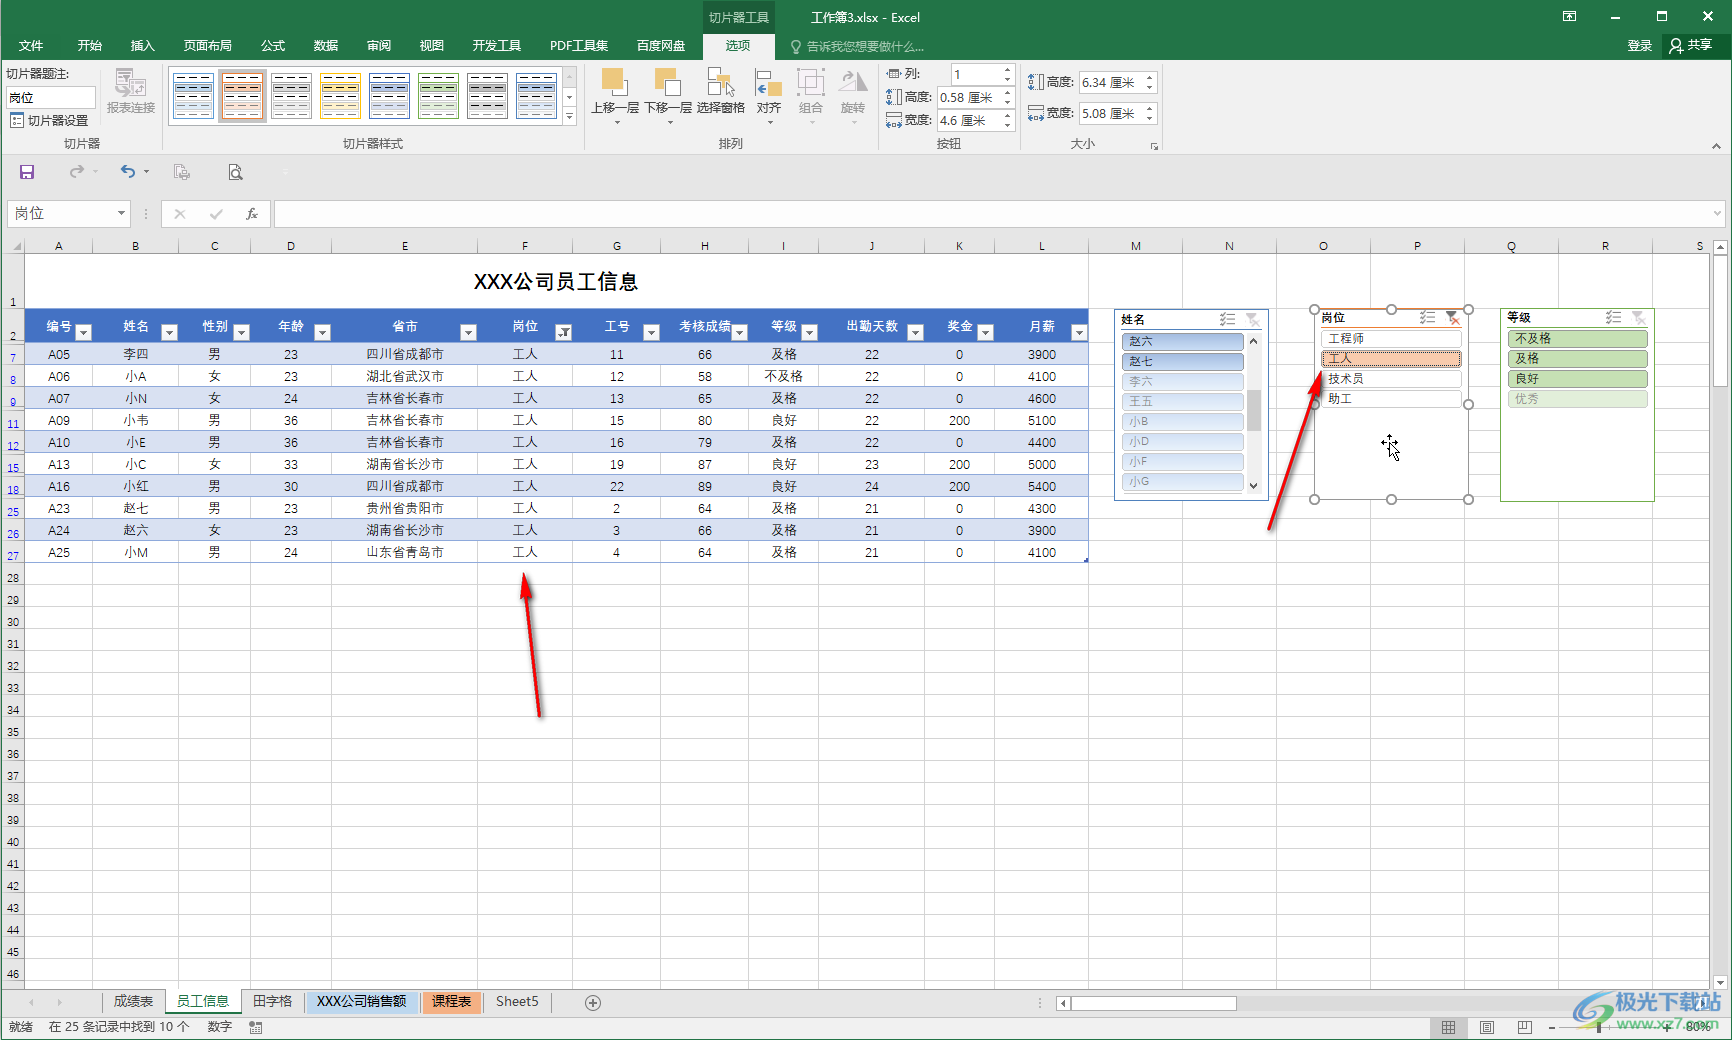Select 不及格 in 等级 slicer
1732x1040 pixels.
[x=1577, y=339]
